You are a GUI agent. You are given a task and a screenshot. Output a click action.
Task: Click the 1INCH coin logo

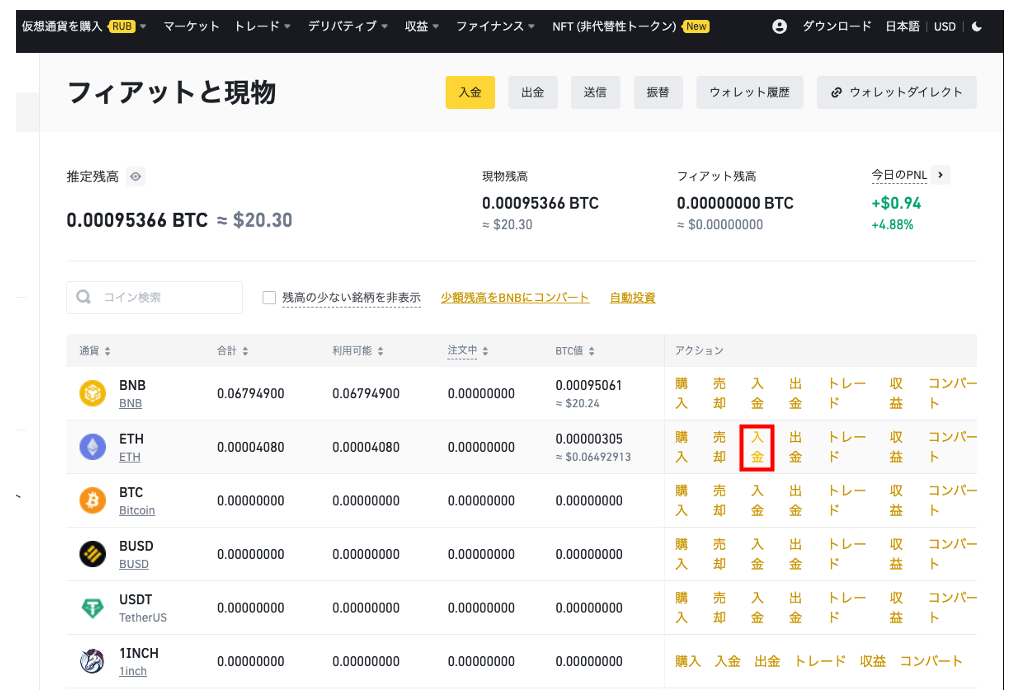pos(93,661)
